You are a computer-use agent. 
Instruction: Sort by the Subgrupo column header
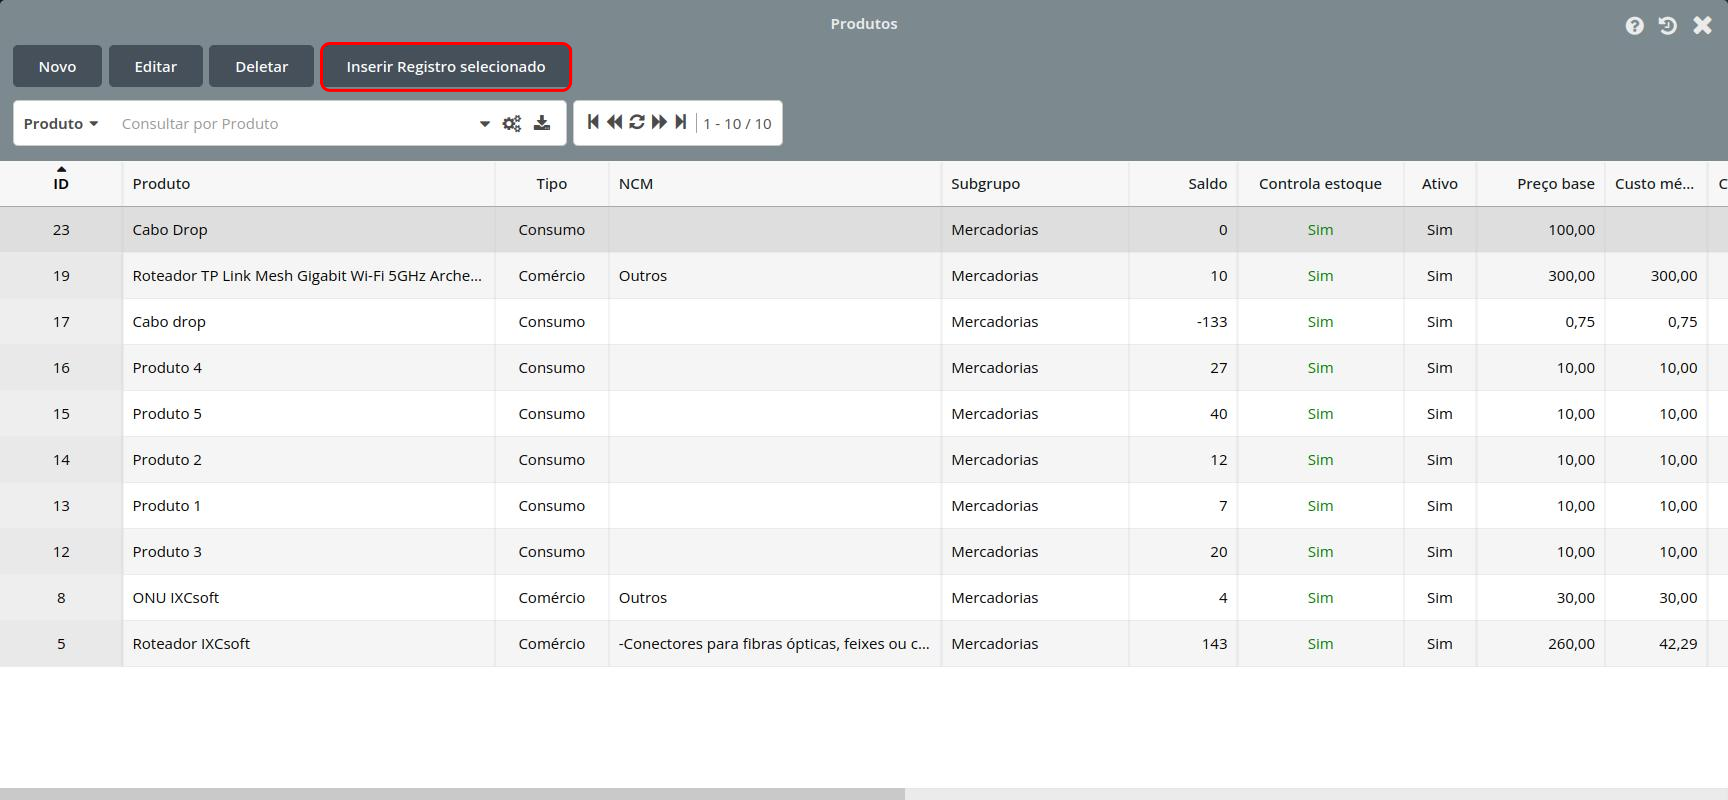(x=1034, y=184)
